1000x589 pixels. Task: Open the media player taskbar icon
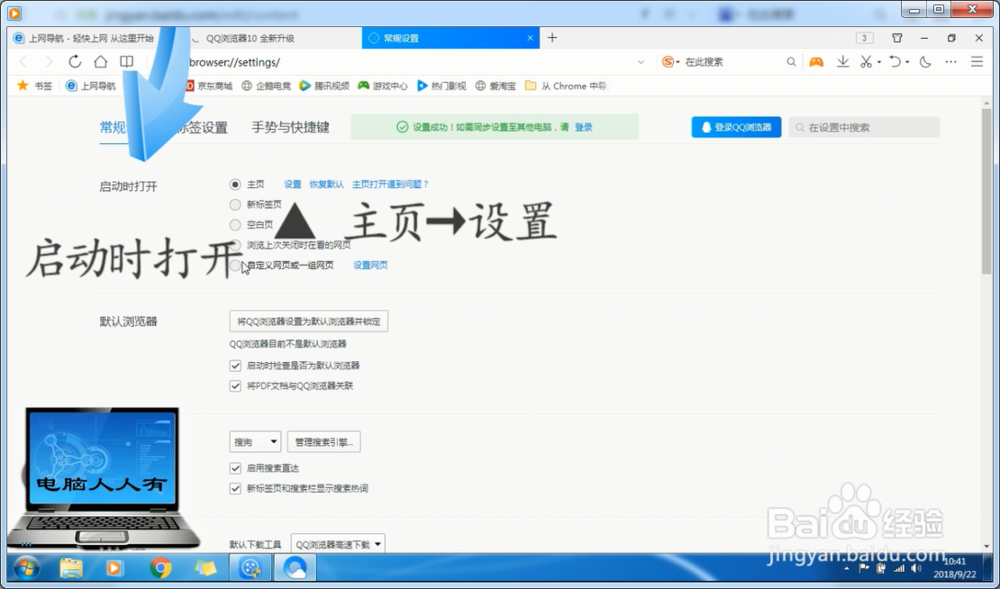pos(115,567)
